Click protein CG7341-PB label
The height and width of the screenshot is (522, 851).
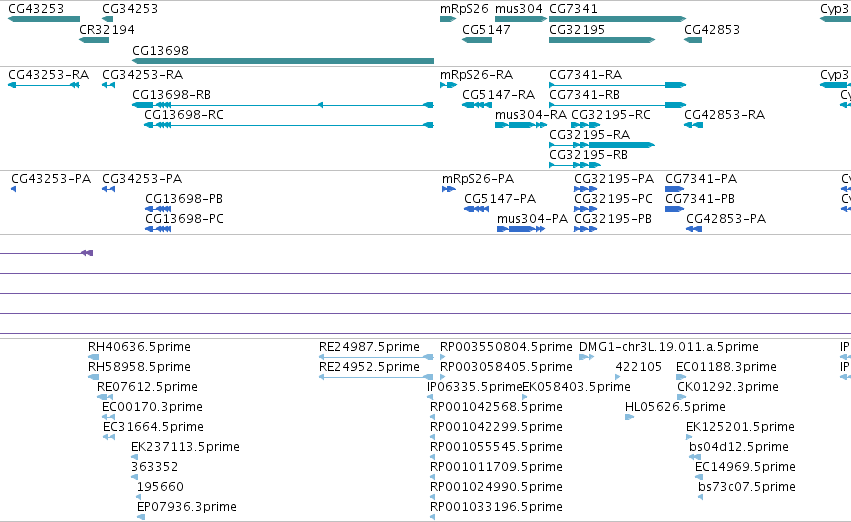click(700, 199)
